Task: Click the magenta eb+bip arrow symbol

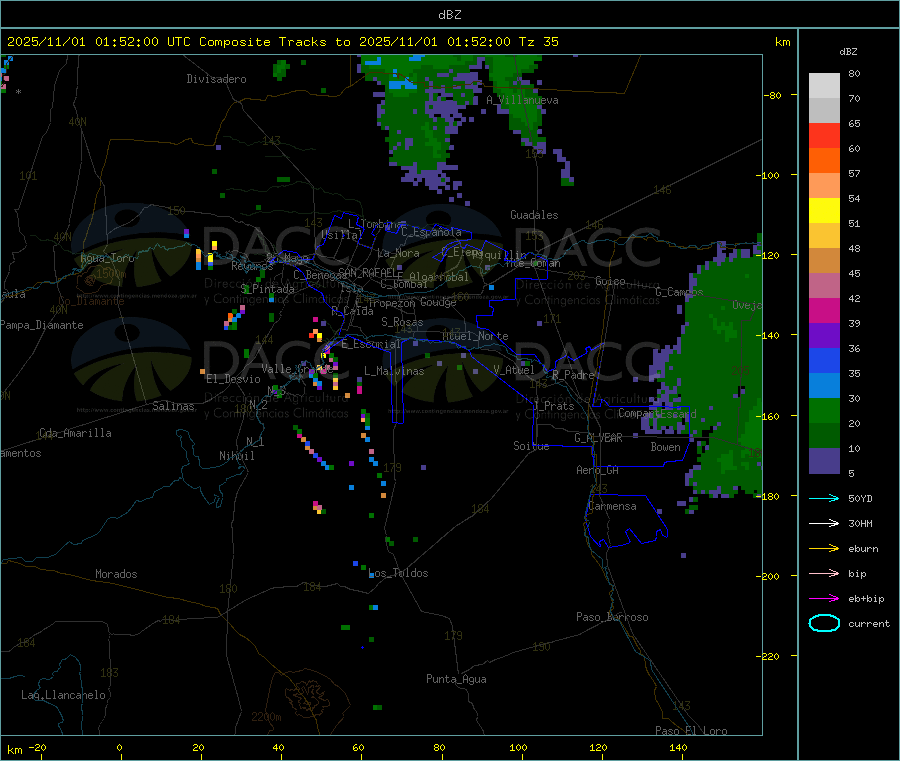Action: (x=824, y=599)
